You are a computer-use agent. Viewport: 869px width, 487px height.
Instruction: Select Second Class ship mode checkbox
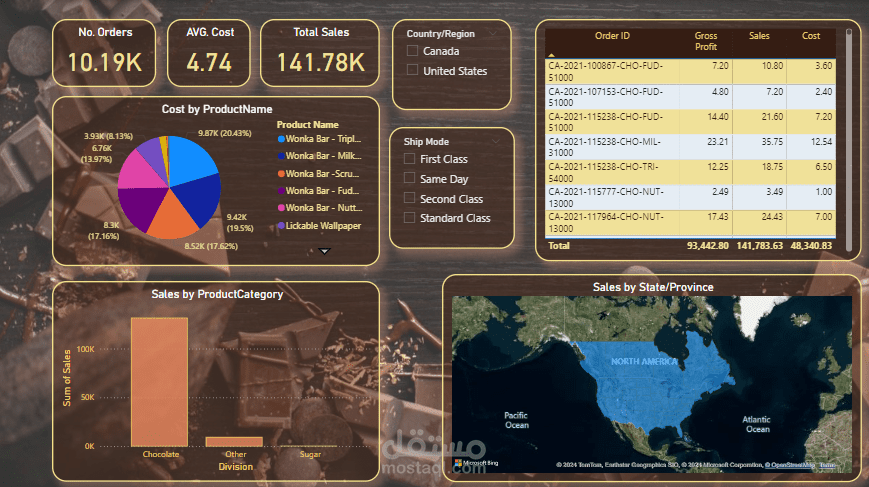pos(409,198)
